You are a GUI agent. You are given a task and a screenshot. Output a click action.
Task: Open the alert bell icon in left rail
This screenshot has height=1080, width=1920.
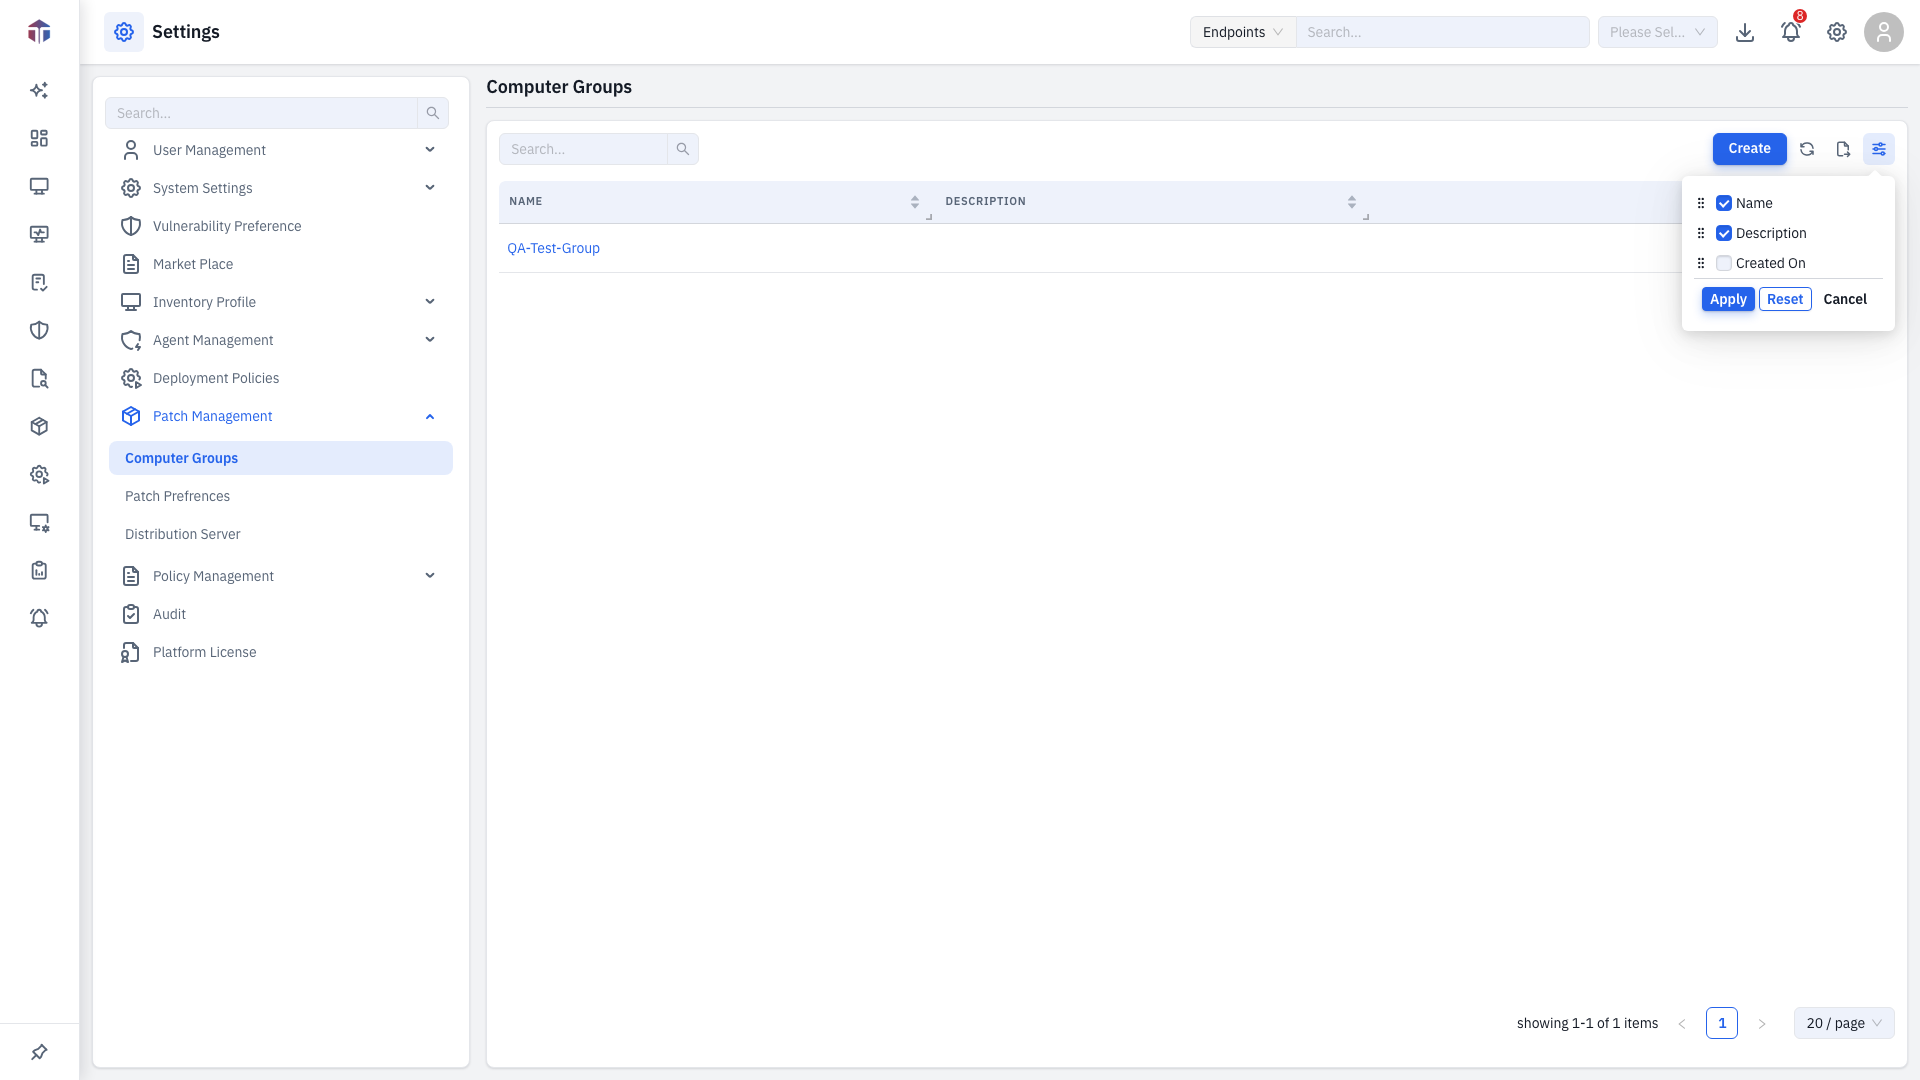(39, 618)
